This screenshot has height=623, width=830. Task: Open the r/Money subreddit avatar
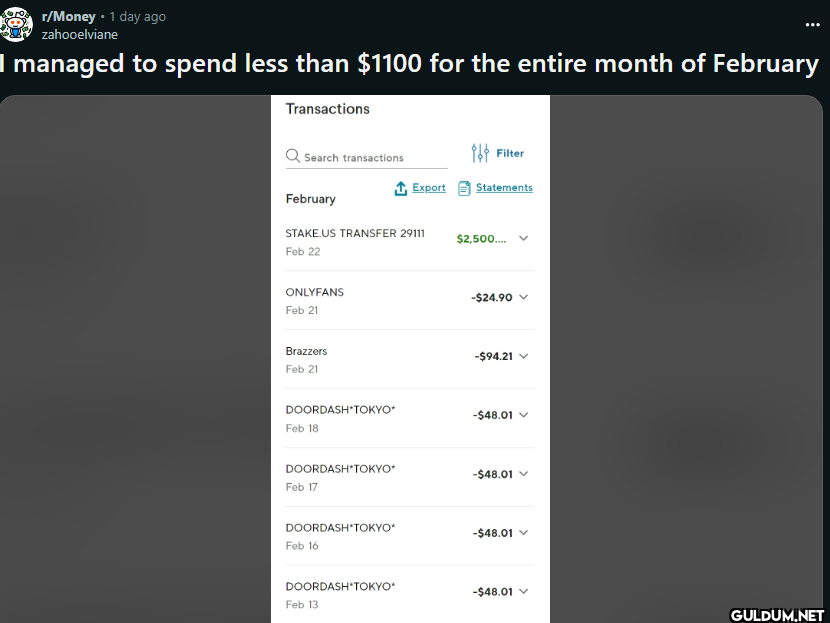16,24
